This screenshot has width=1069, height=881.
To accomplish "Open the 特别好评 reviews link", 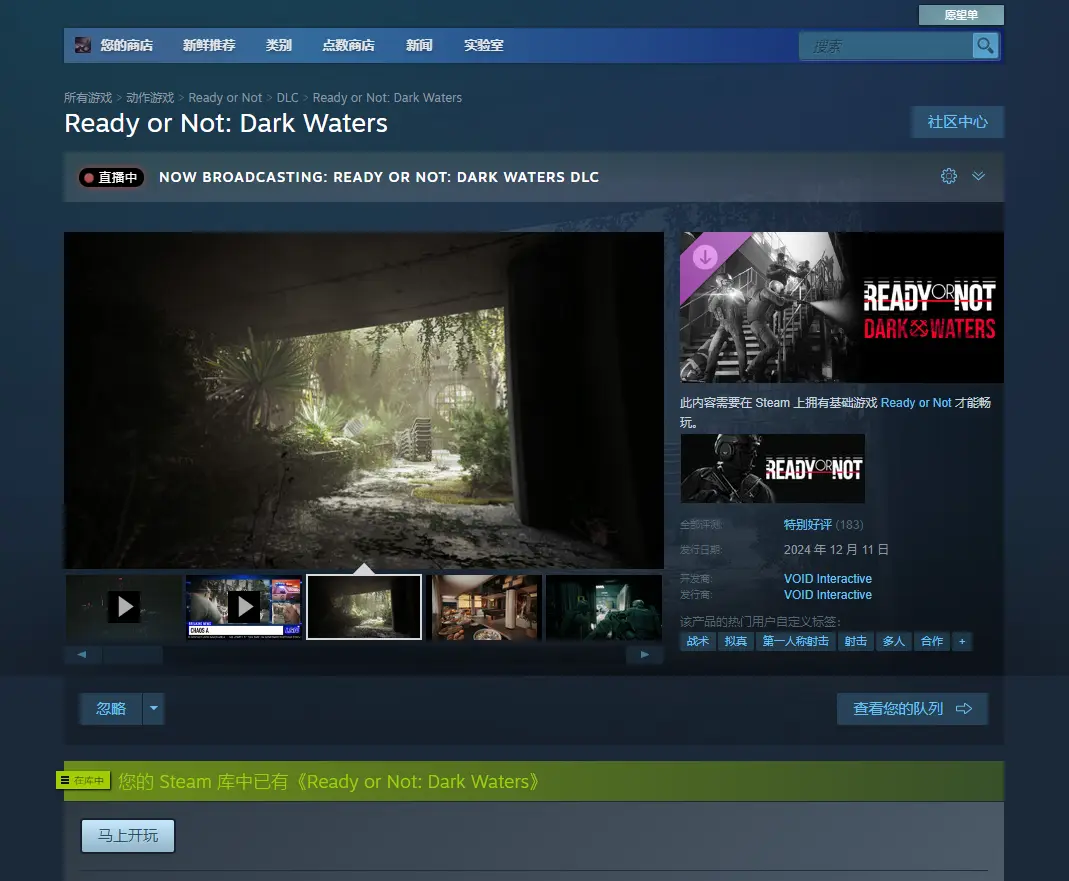I will (x=807, y=524).
